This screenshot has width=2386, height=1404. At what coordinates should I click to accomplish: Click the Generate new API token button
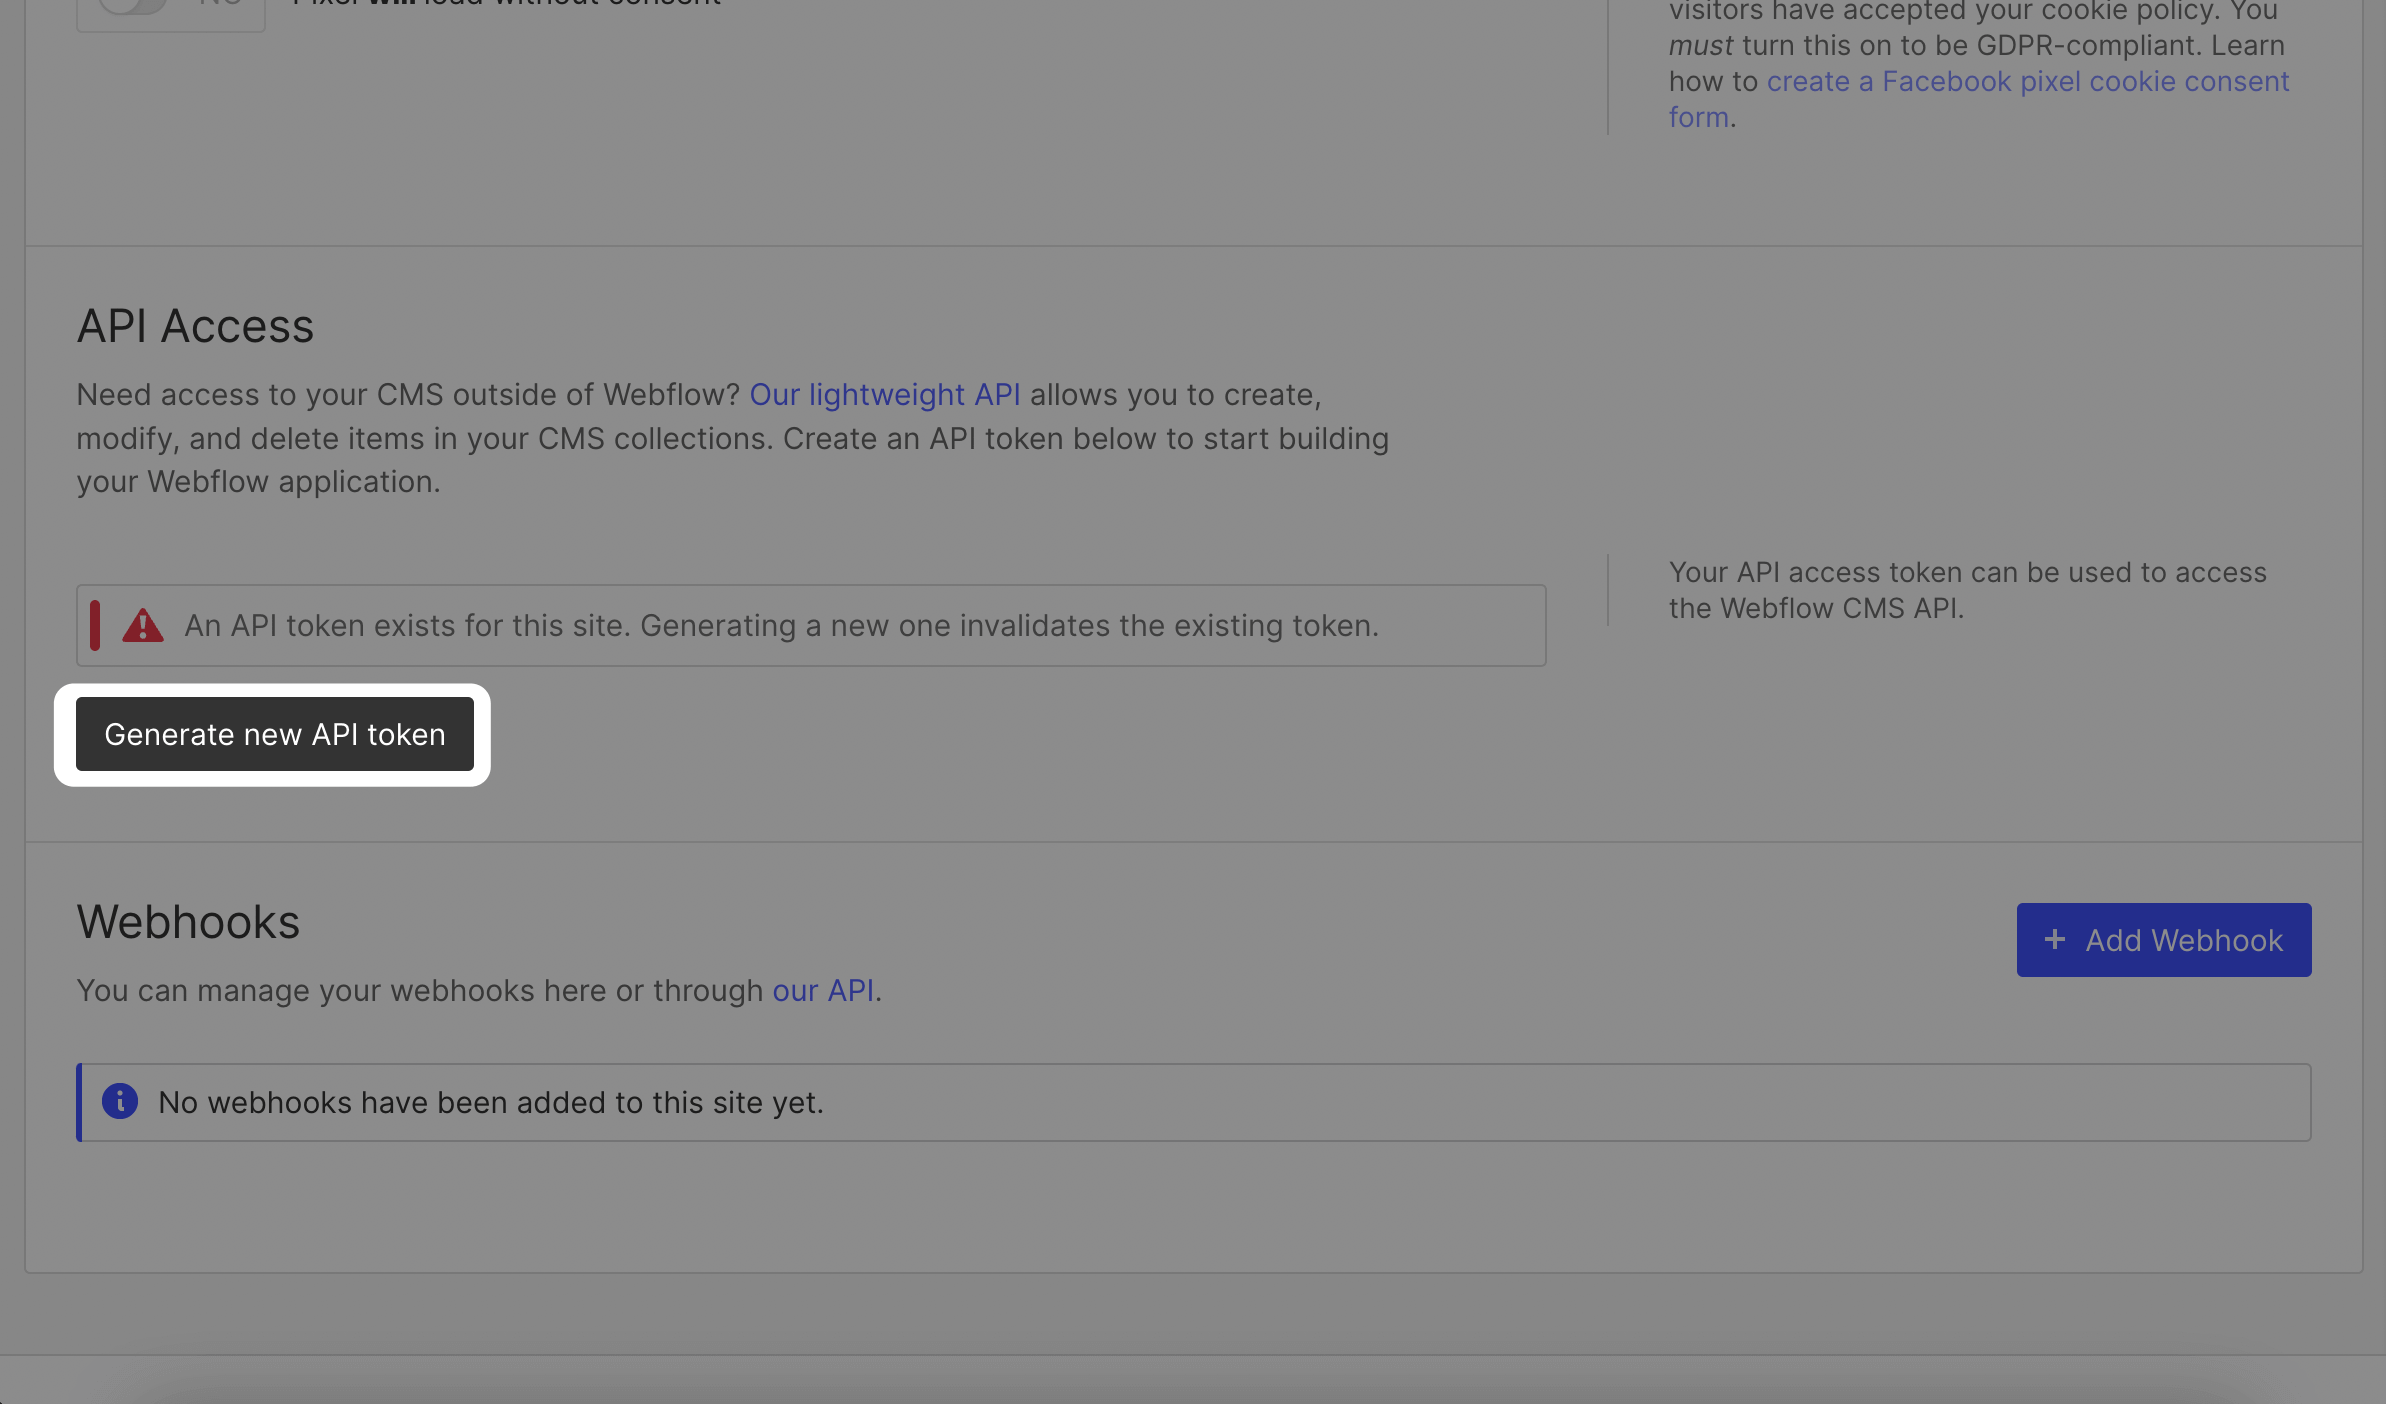[x=274, y=735]
